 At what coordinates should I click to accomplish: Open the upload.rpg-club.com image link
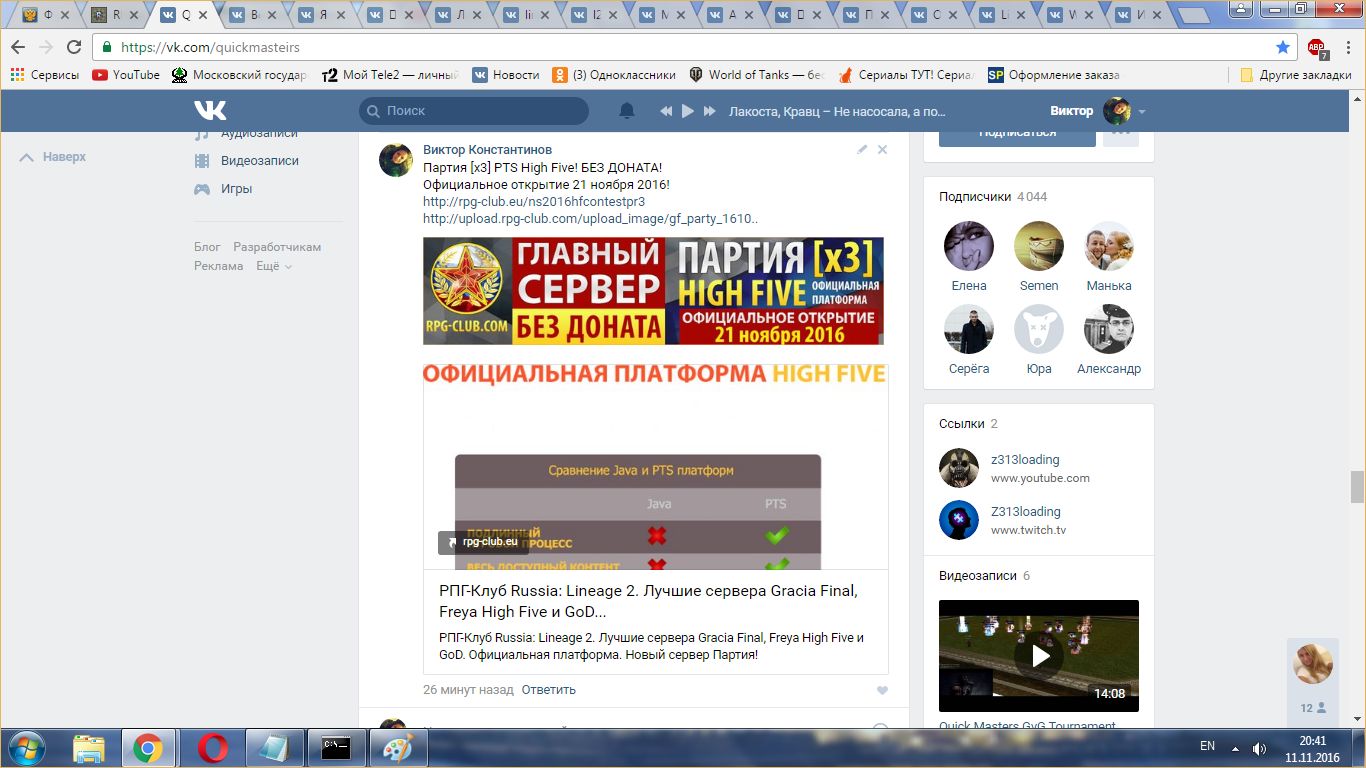coord(590,219)
